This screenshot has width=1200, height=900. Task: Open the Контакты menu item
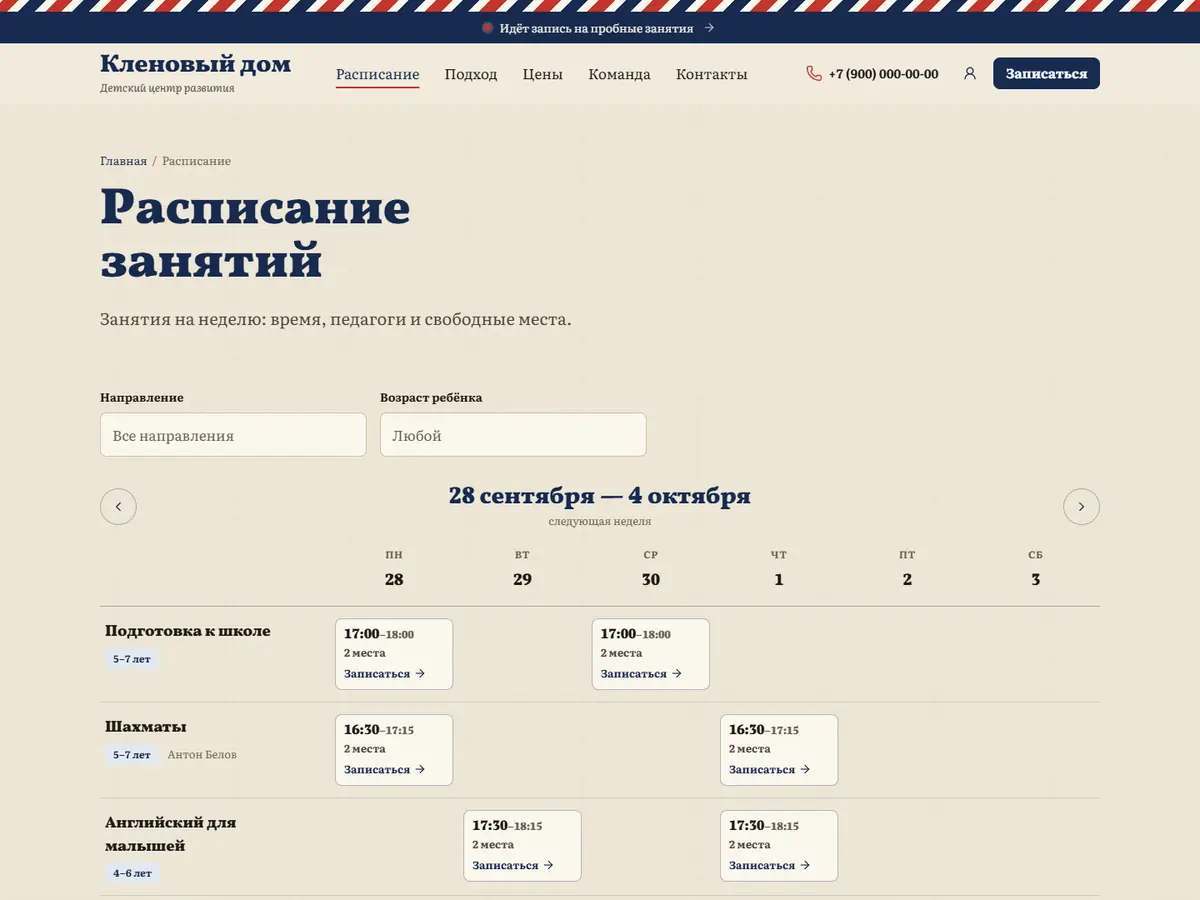pyautogui.click(x=712, y=74)
